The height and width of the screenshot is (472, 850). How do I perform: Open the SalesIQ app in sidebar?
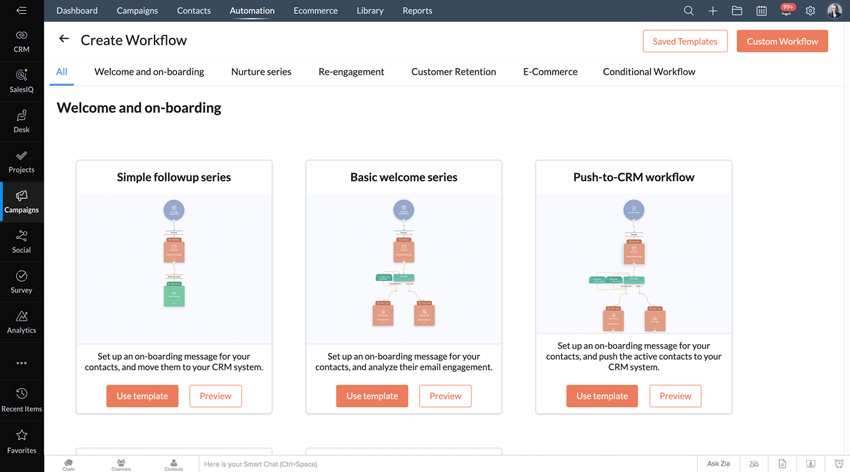click(x=21, y=81)
